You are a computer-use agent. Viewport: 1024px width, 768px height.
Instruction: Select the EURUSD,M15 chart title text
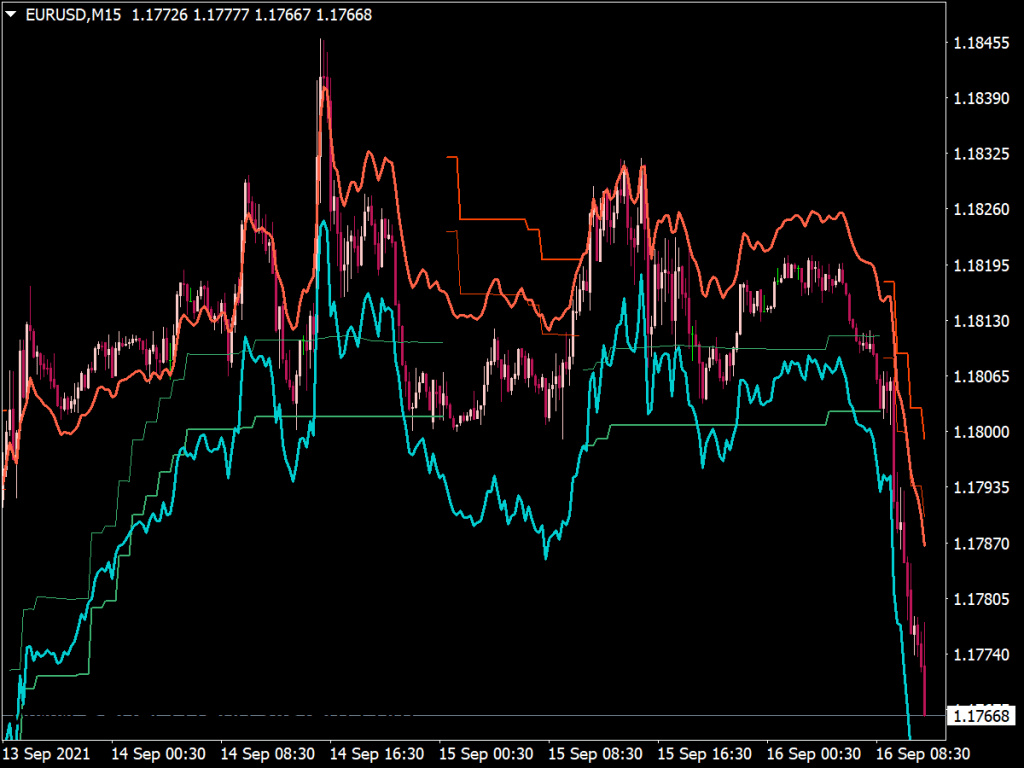point(73,14)
